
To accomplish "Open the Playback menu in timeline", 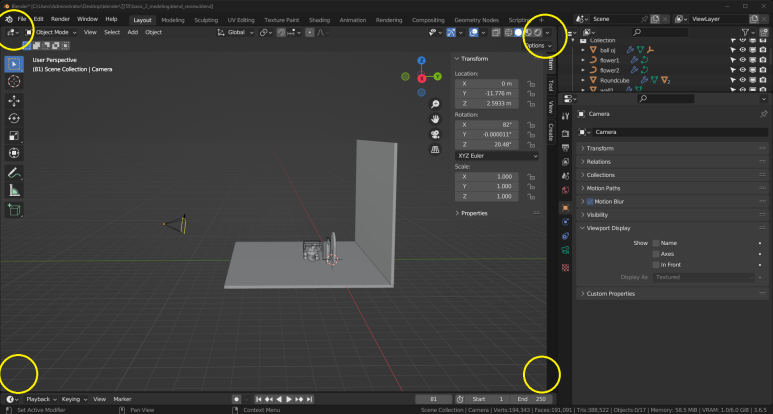I will tap(41, 399).
